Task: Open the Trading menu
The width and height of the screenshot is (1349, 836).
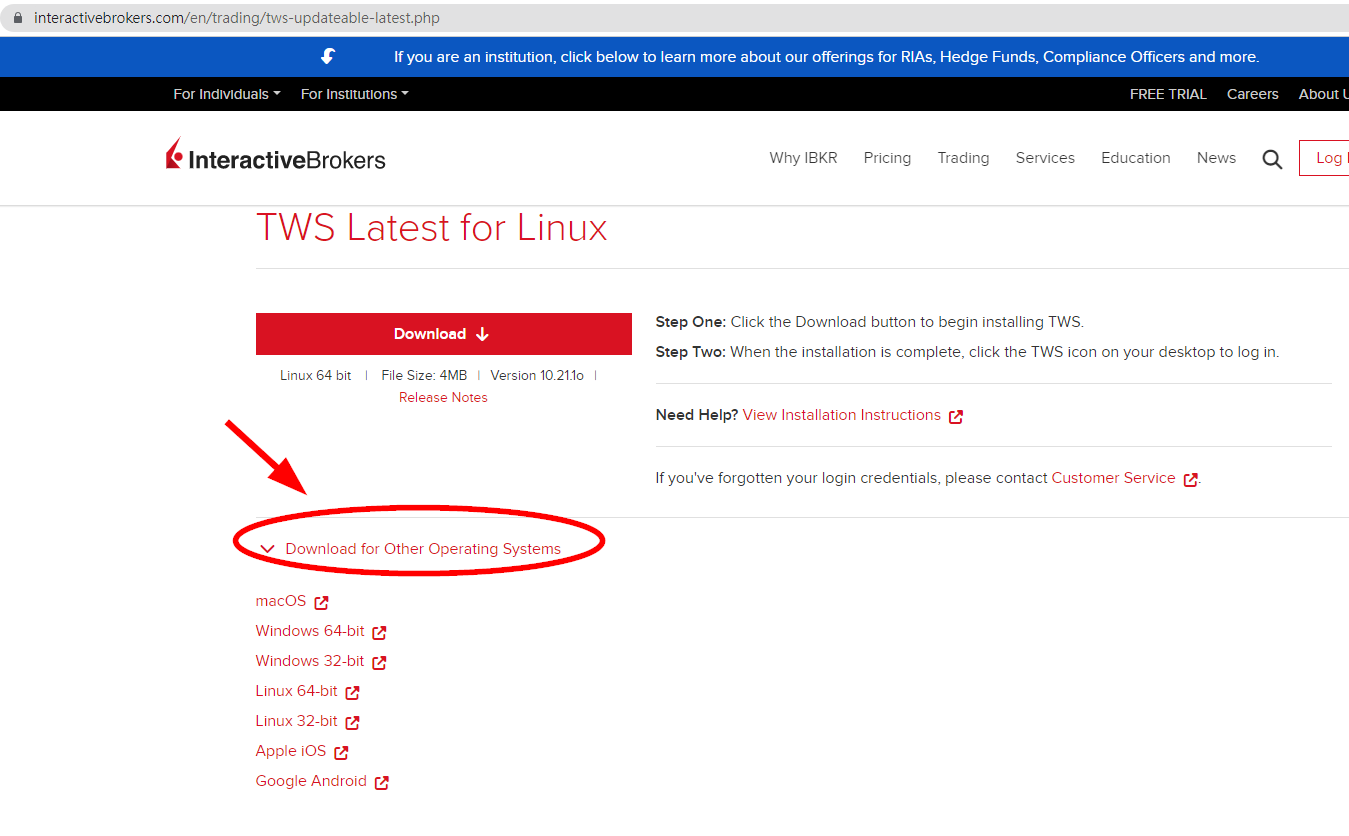Action: click(x=963, y=158)
